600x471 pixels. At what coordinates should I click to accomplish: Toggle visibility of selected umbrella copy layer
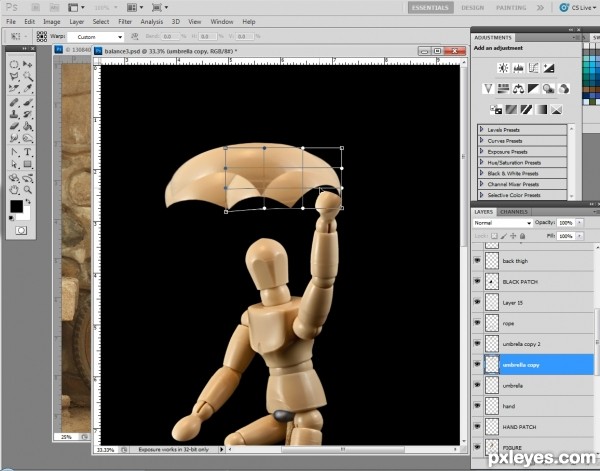pos(477,364)
